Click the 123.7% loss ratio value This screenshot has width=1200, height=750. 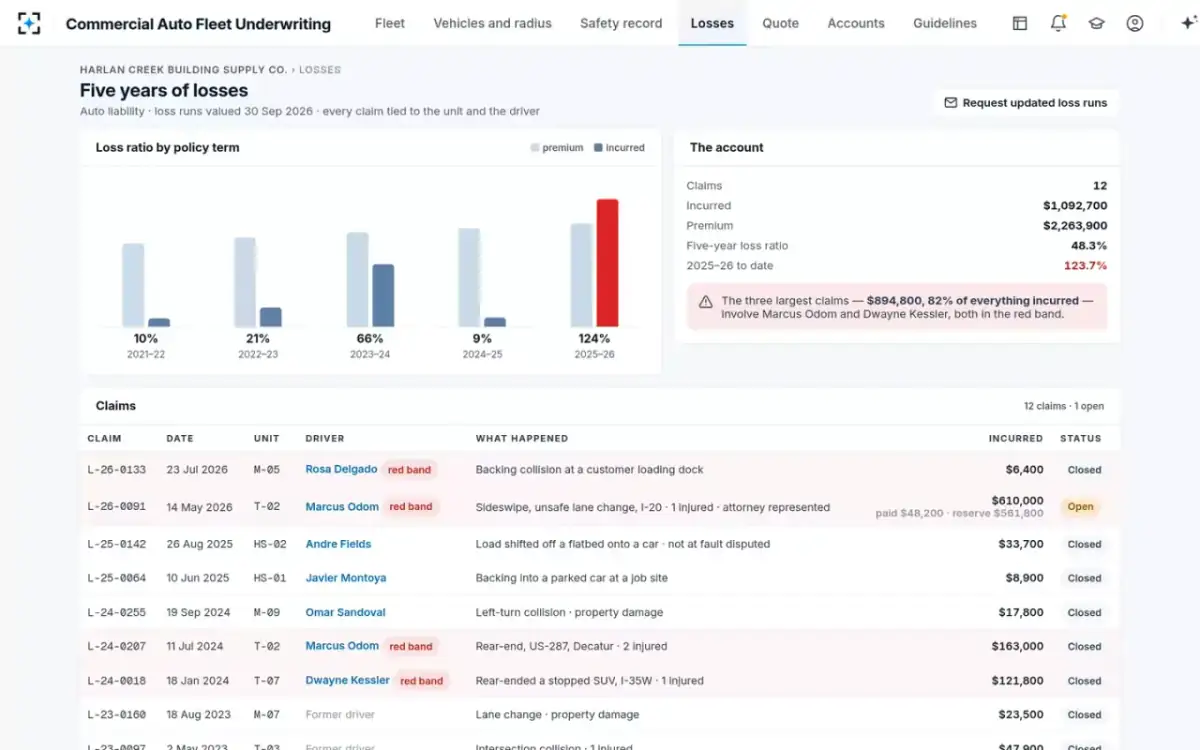(x=1086, y=265)
